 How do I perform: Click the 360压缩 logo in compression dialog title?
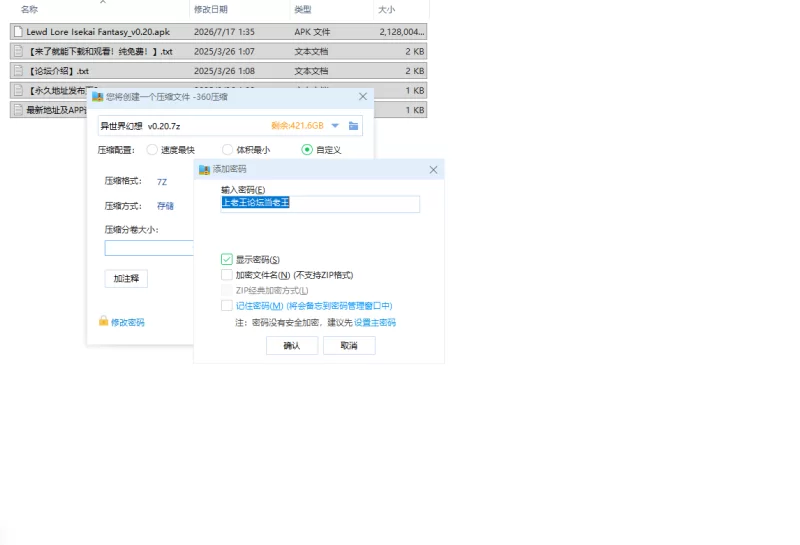pos(97,97)
